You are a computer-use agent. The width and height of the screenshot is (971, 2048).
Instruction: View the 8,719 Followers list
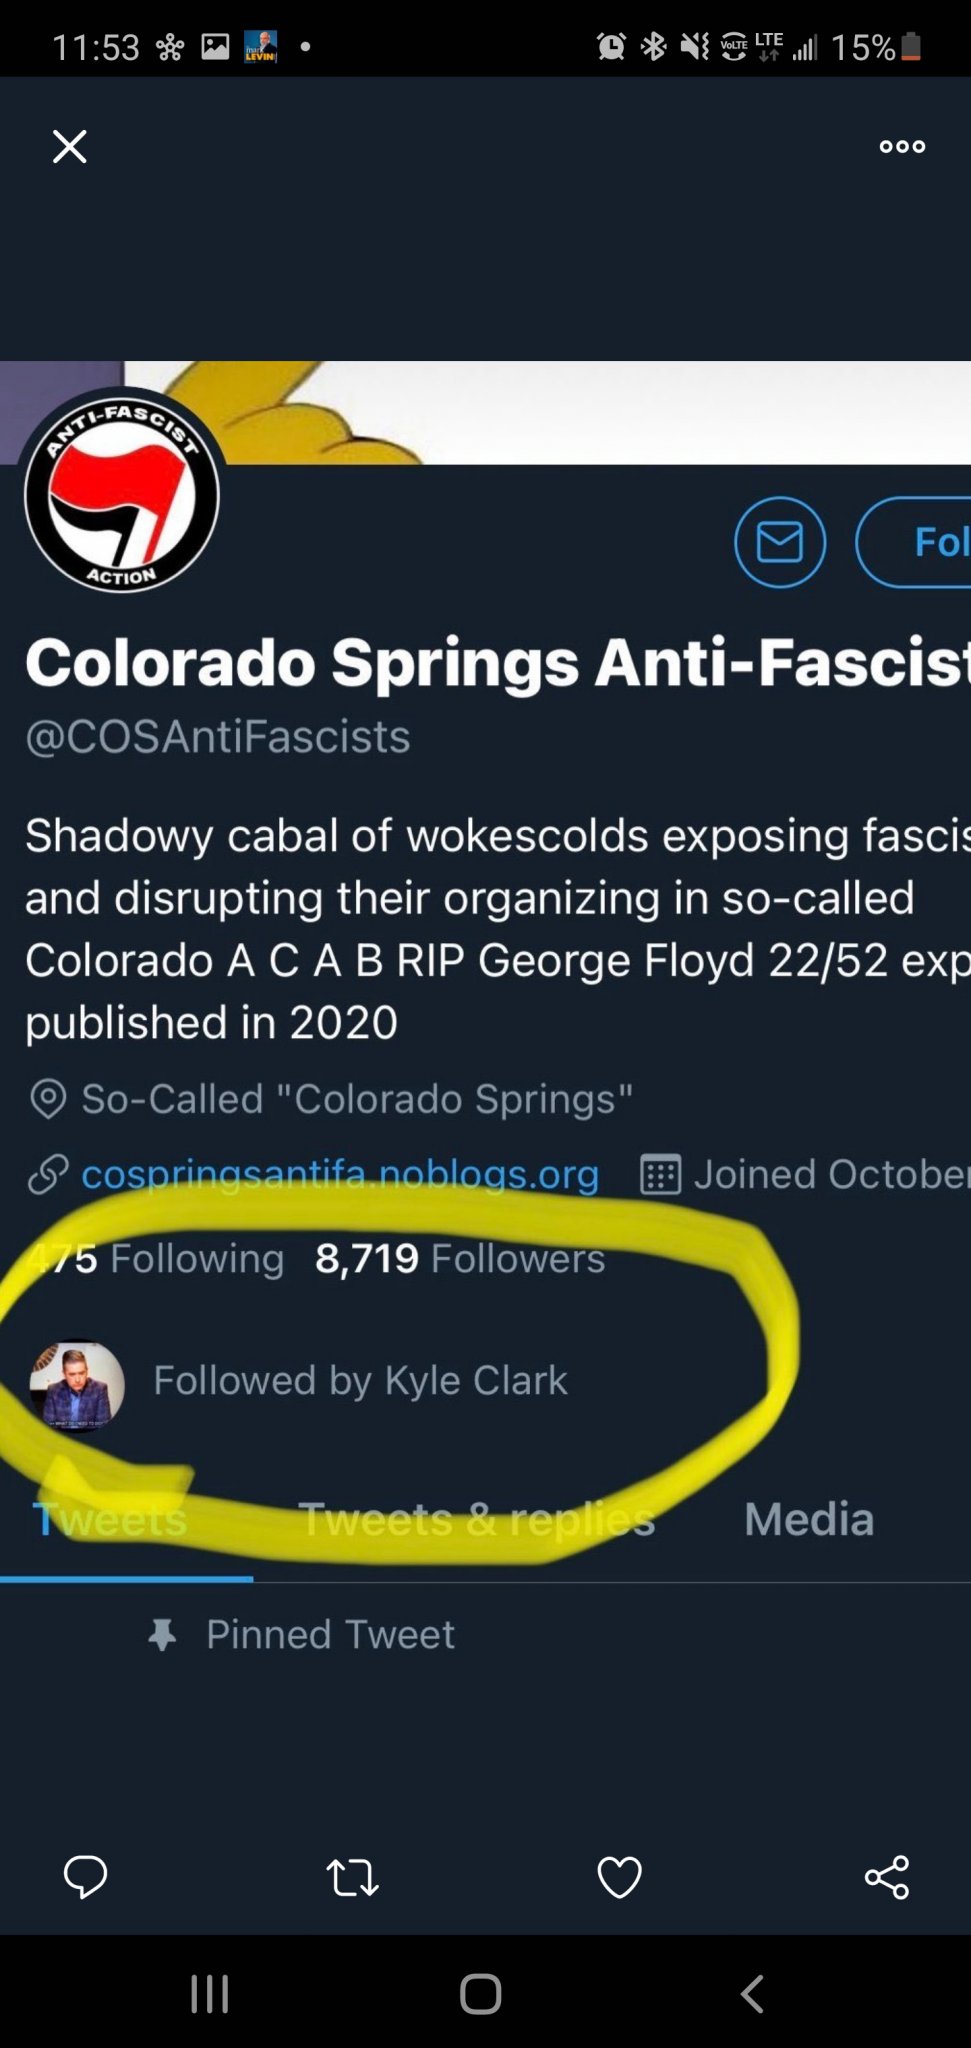460,1258
